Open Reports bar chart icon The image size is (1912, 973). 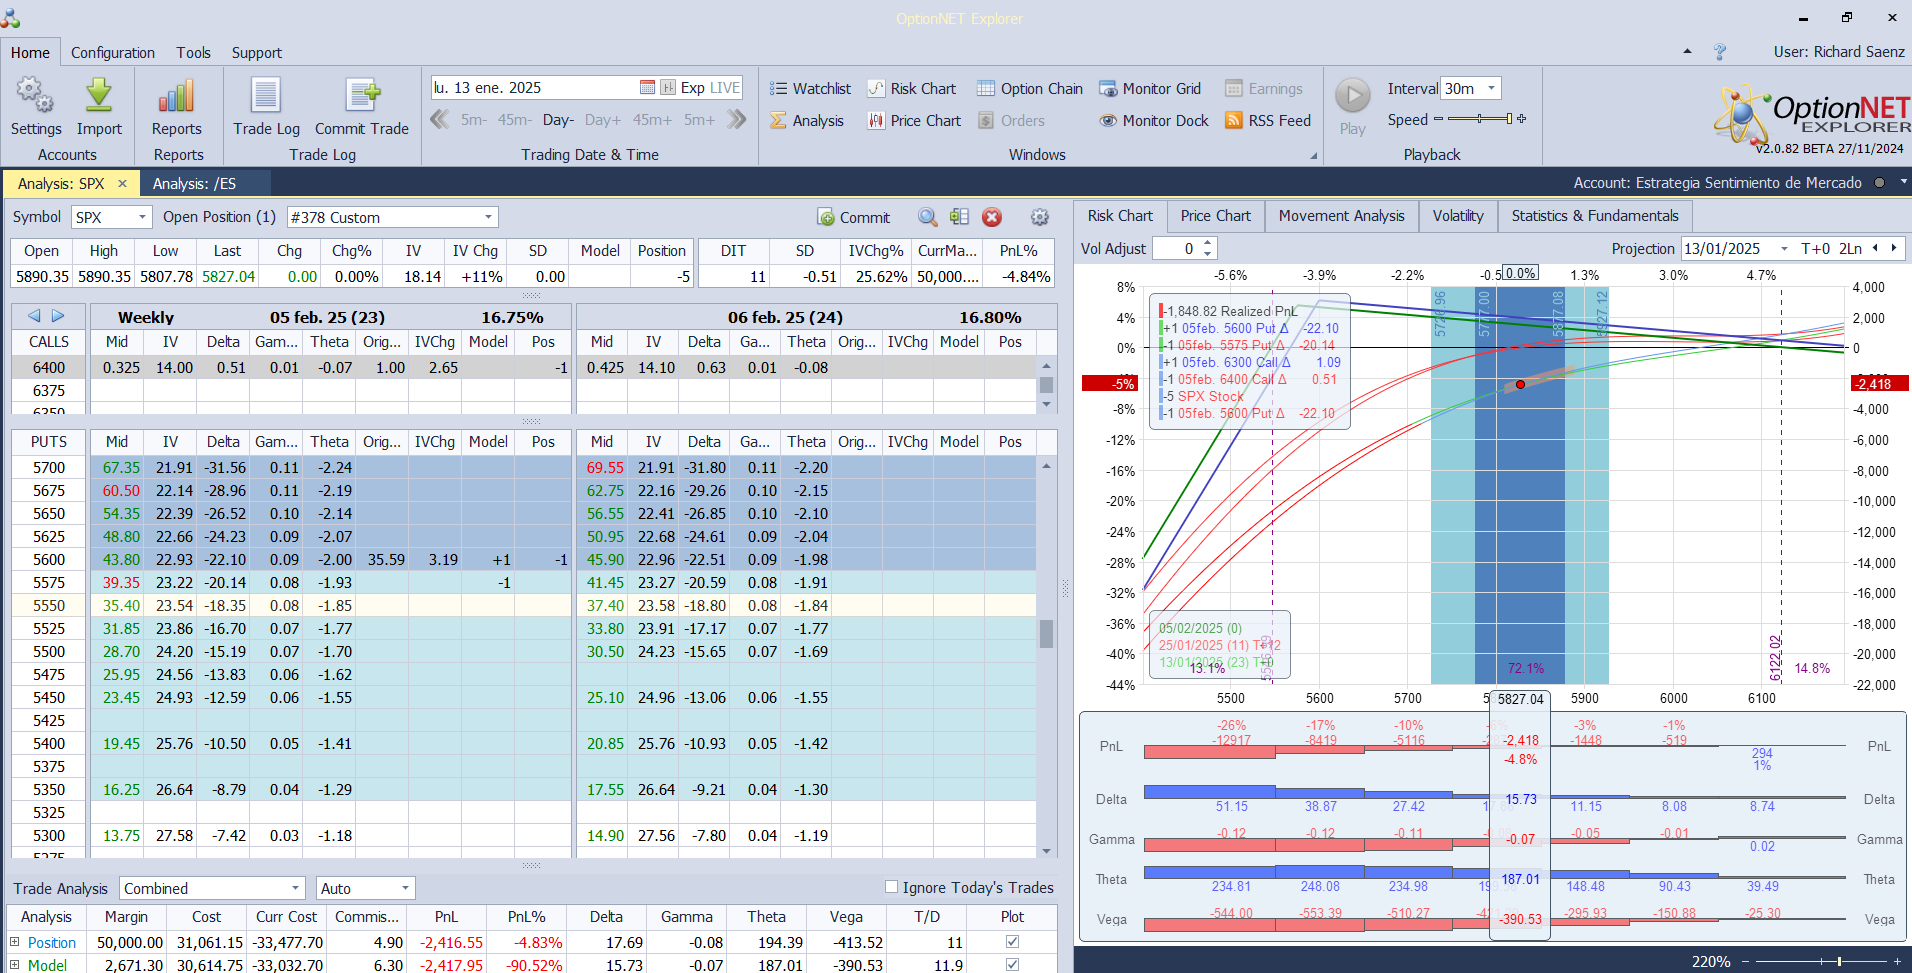tap(177, 95)
